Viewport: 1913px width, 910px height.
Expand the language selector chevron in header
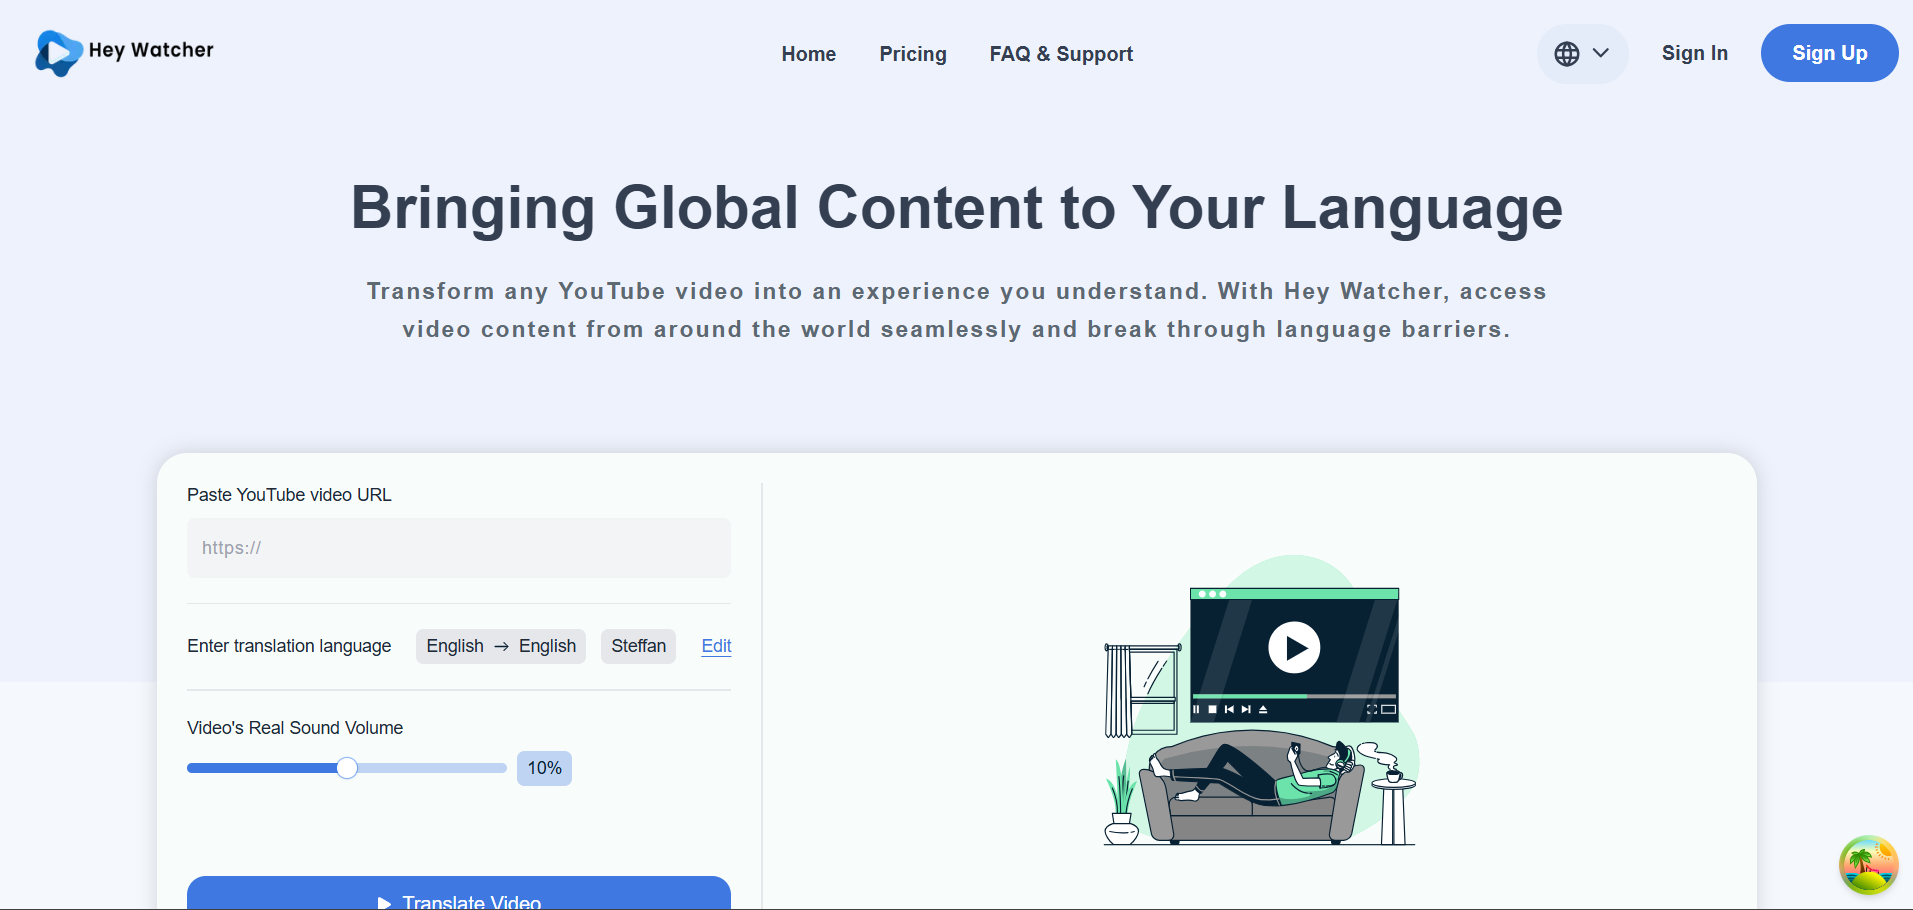[1600, 53]
